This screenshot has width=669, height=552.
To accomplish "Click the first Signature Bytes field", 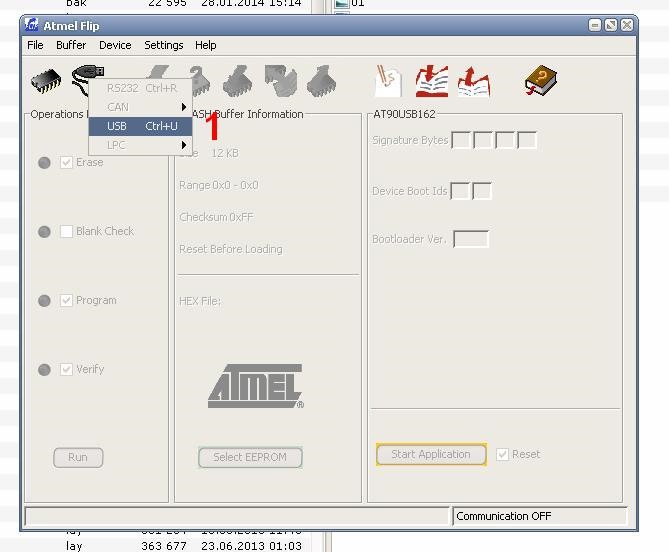I will pos(461,140).
